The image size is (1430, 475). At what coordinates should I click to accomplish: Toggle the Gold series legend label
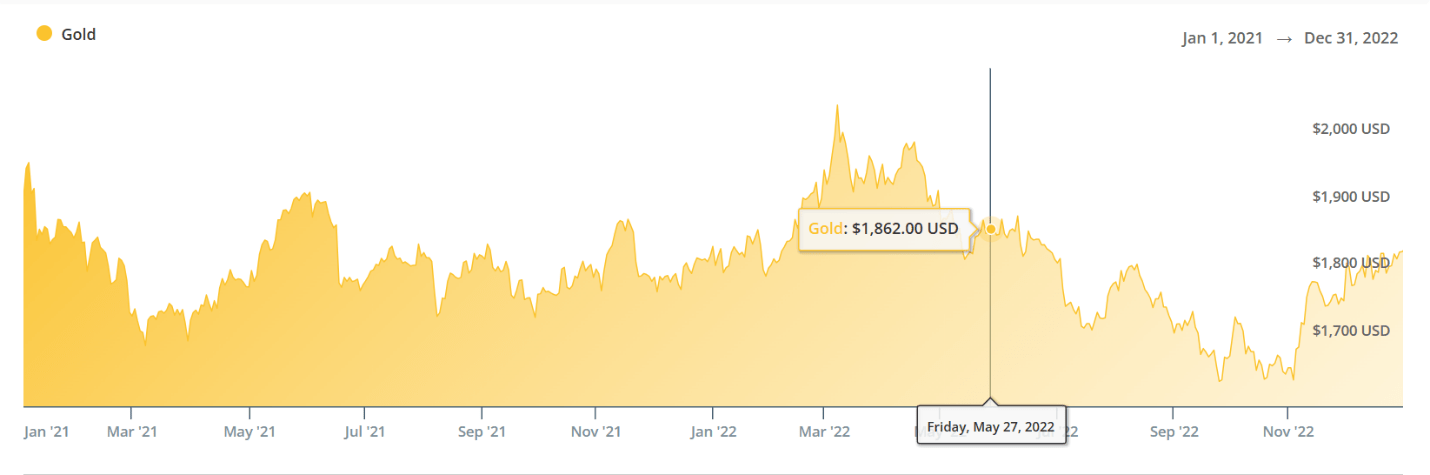79,35
